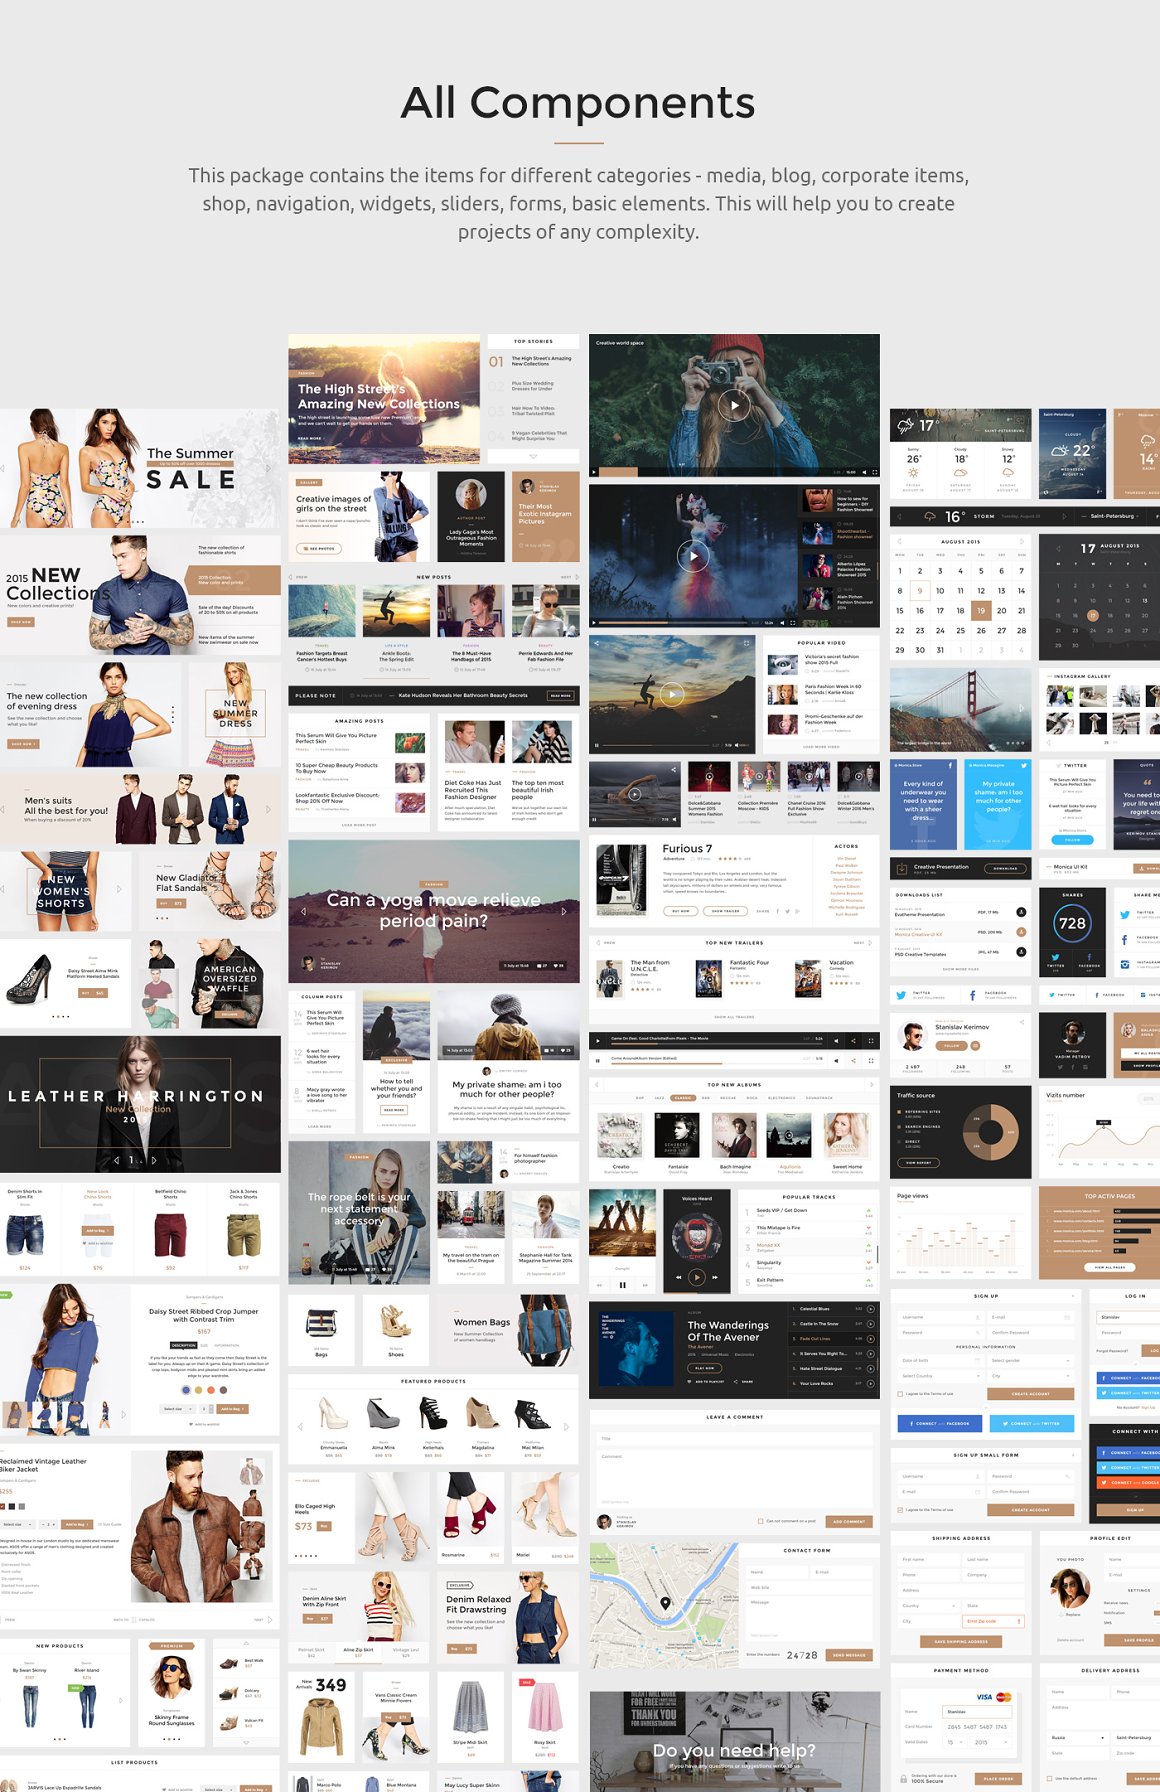Screen dimensions: 1160x1792
Task: Click Add Comment button
Action: [849, 1521]
